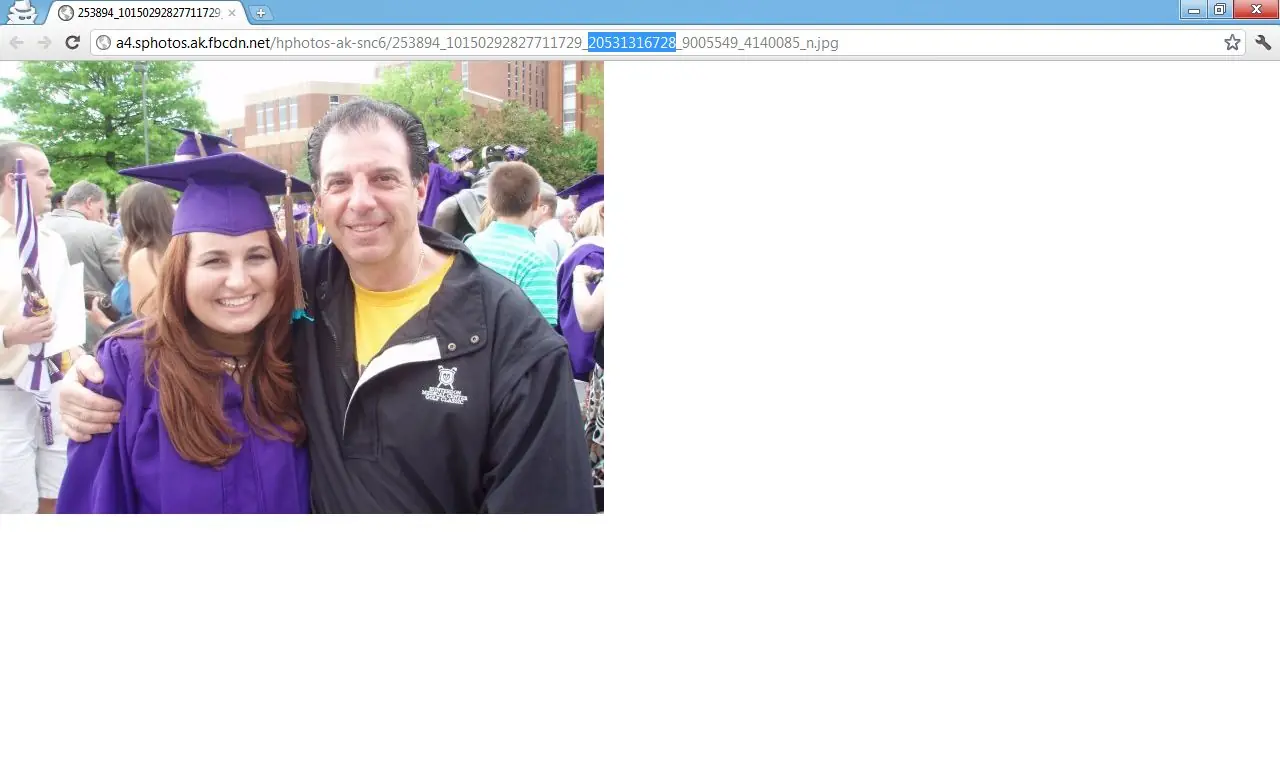This screenshot has height=760, width=1280.
Task: Reload the current page
Action: (72, 42)
